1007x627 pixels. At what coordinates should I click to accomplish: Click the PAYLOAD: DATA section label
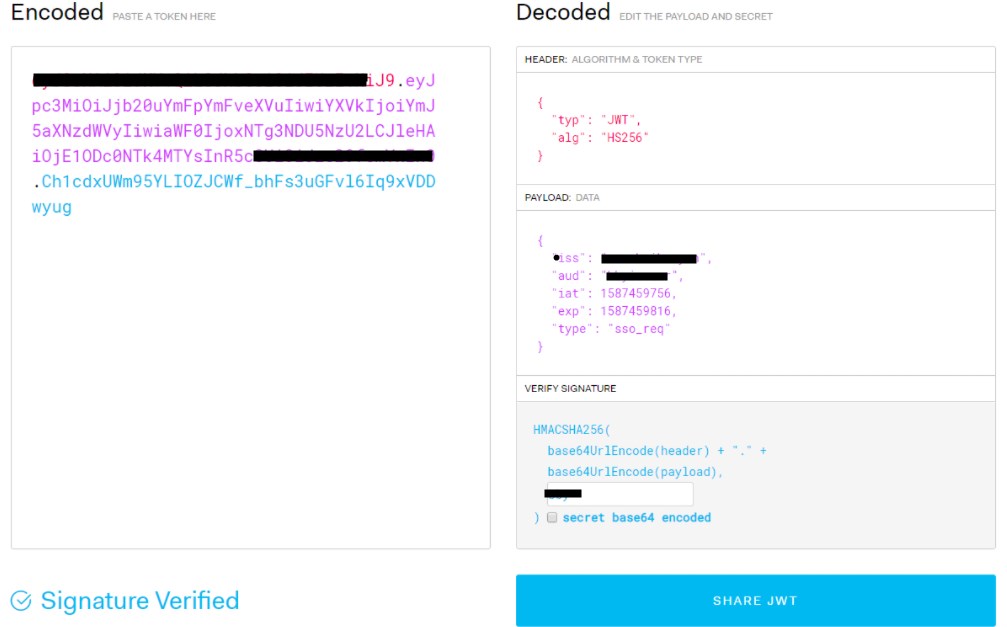click(562, 198)
